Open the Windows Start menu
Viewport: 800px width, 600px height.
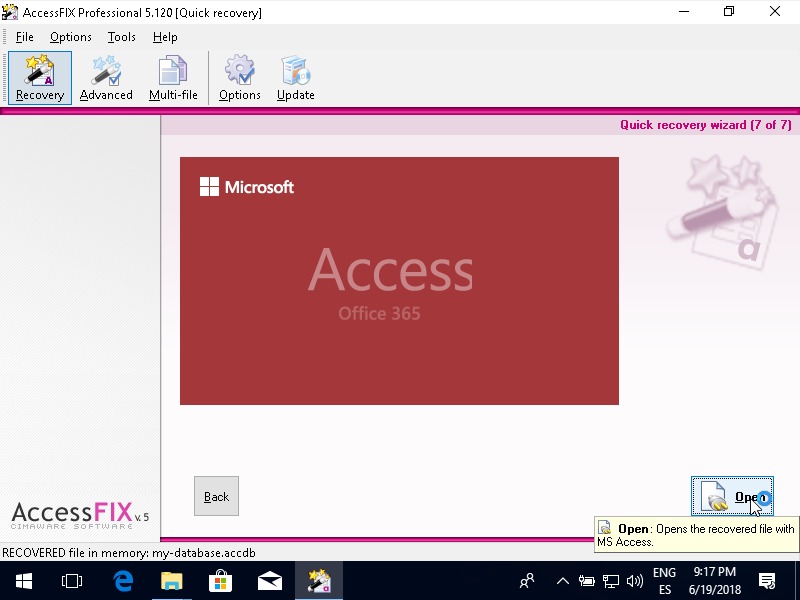pyautogui.click(x=23, y=580)
